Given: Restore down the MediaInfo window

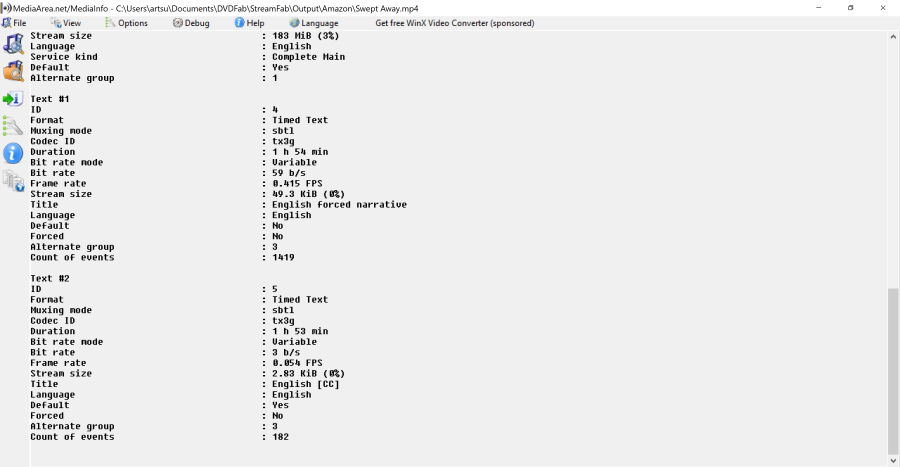Looking at the screenshot, I should [x=850, y=8].
